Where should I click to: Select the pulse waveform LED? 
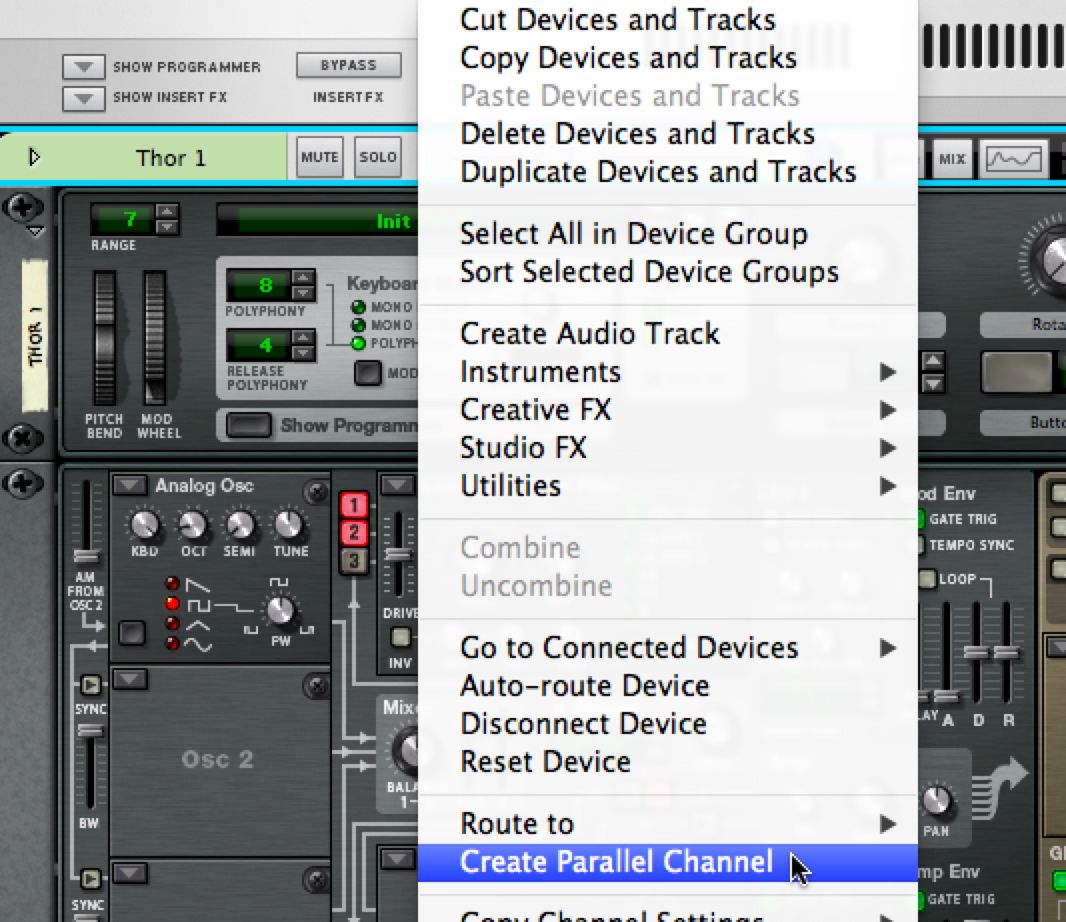click(x=173, y=604)
